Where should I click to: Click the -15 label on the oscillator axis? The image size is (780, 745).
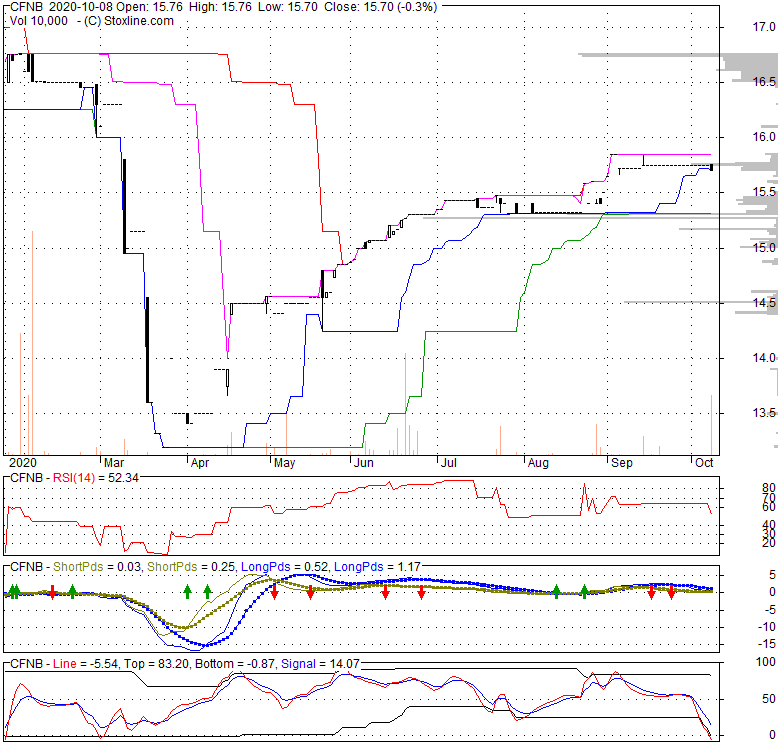tap(767, 645)
